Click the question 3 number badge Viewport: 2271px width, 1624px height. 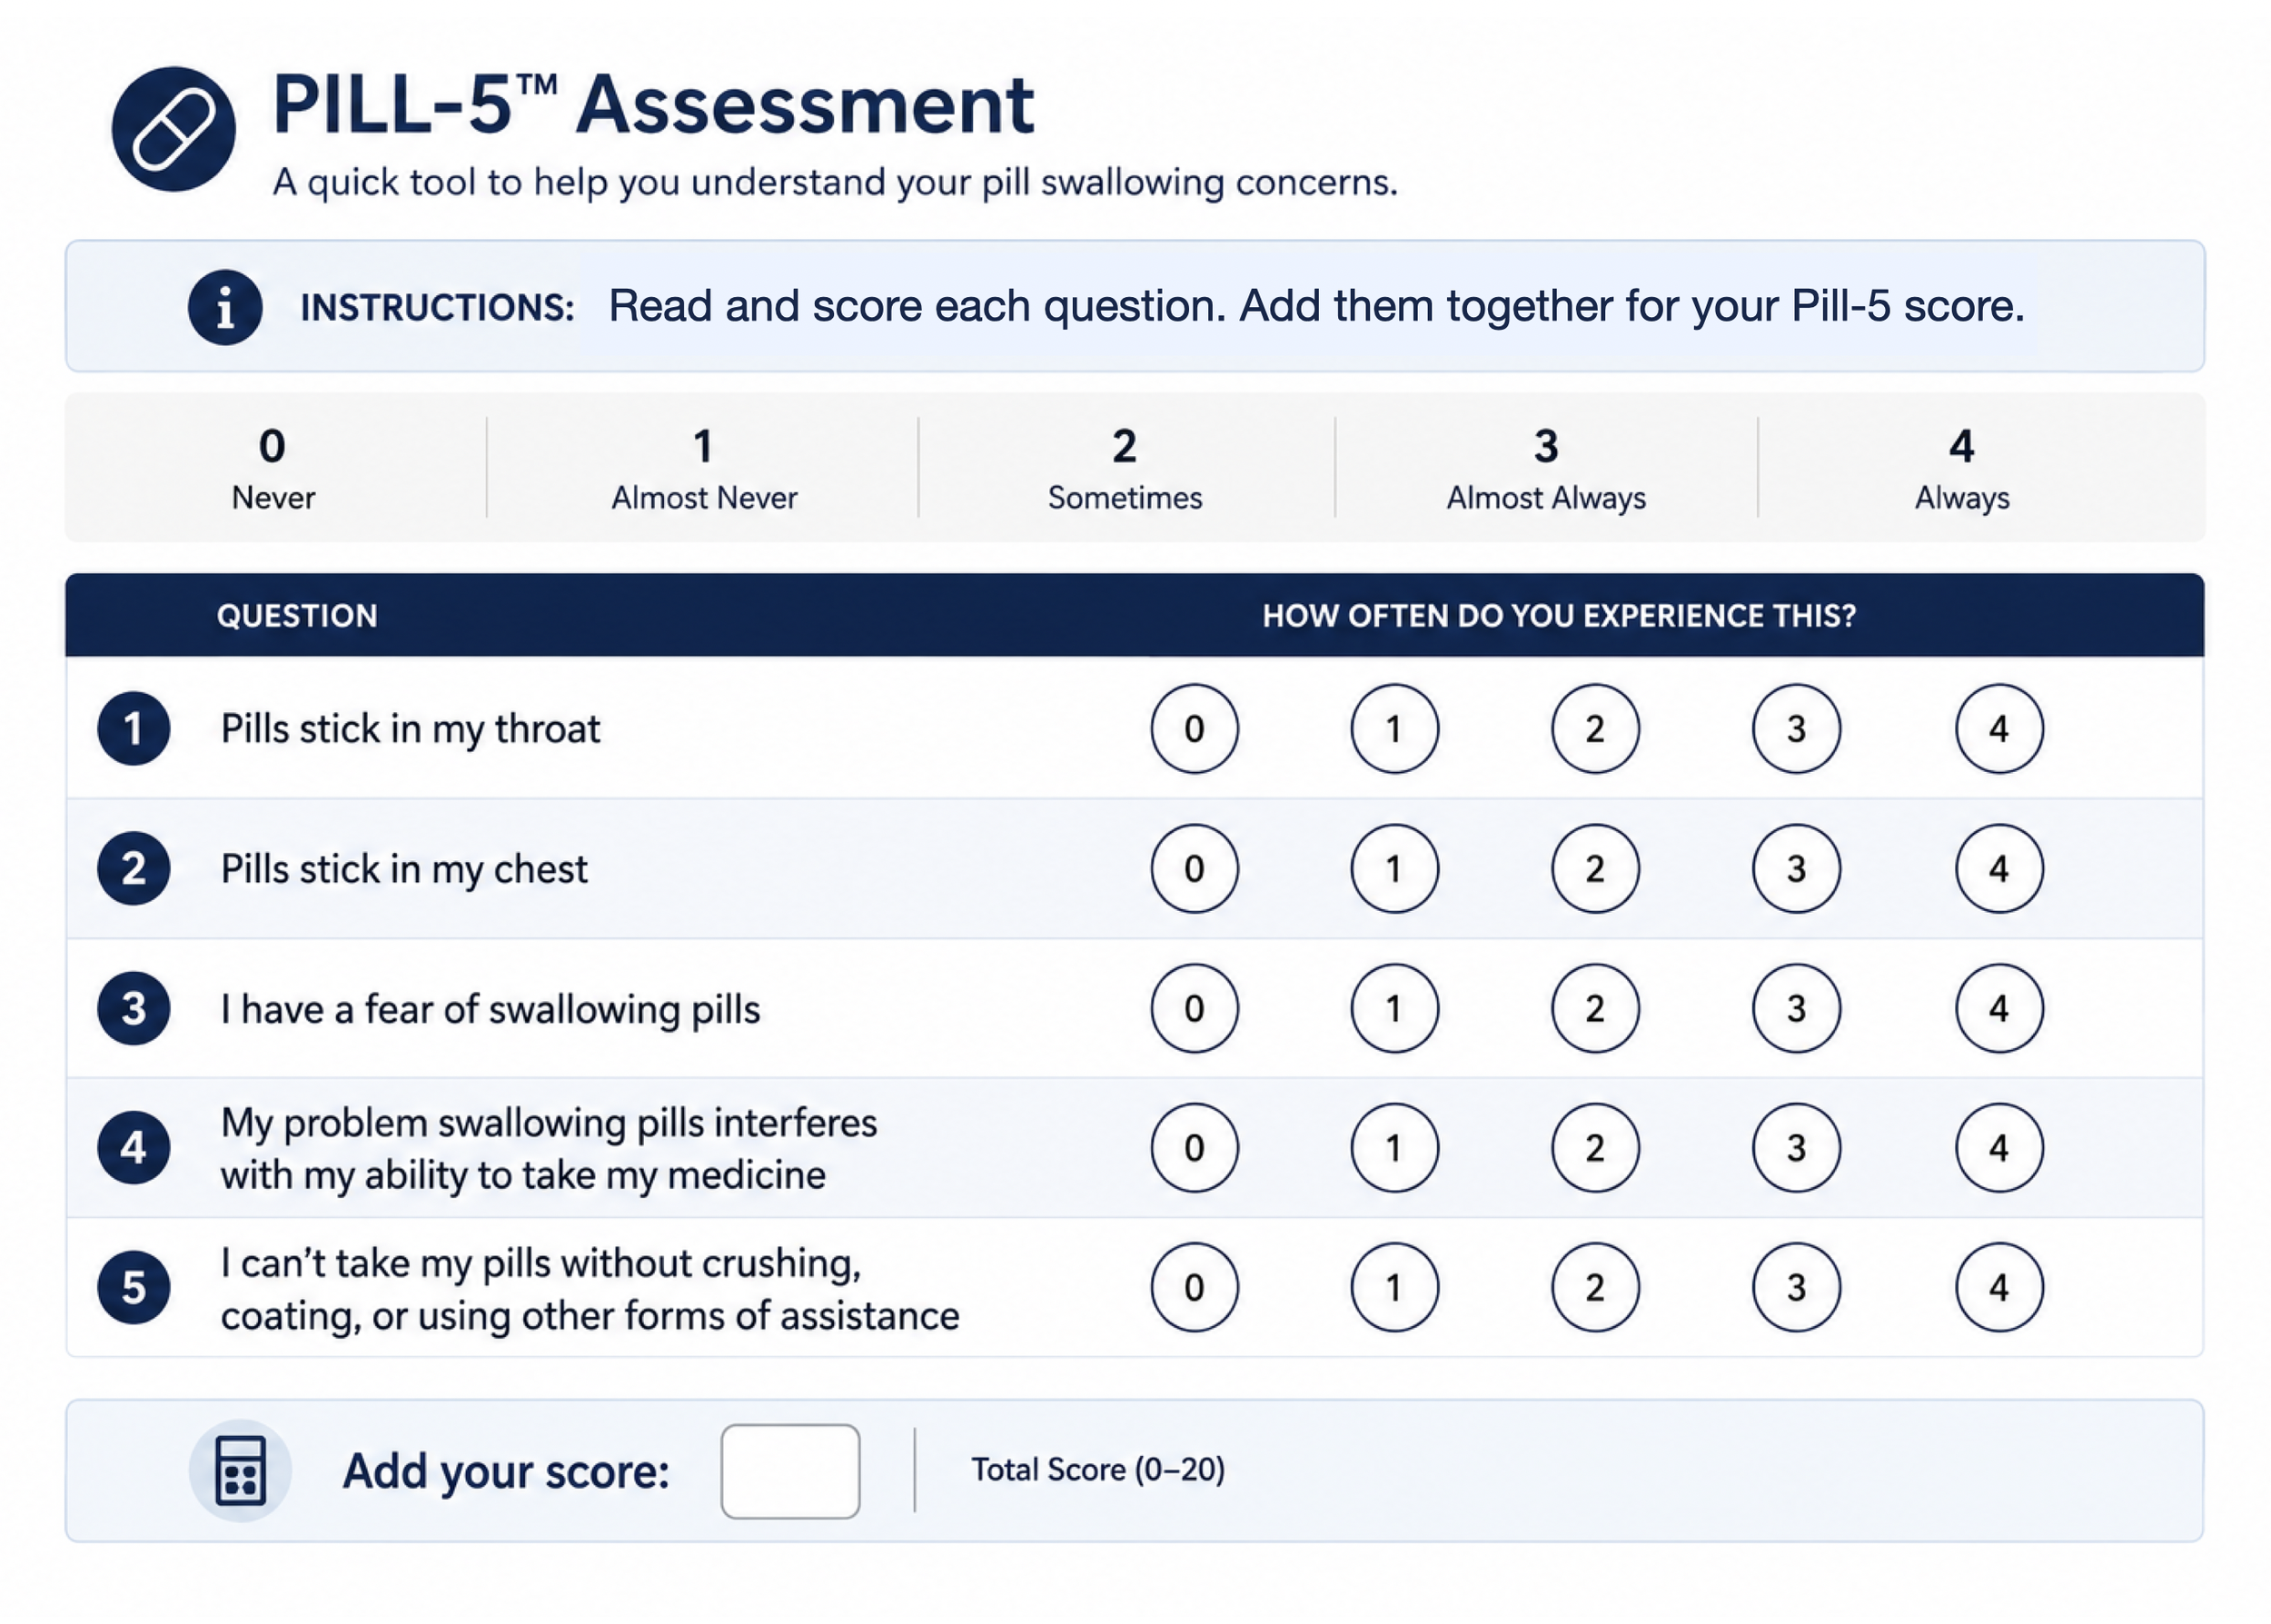point(134,1009)
